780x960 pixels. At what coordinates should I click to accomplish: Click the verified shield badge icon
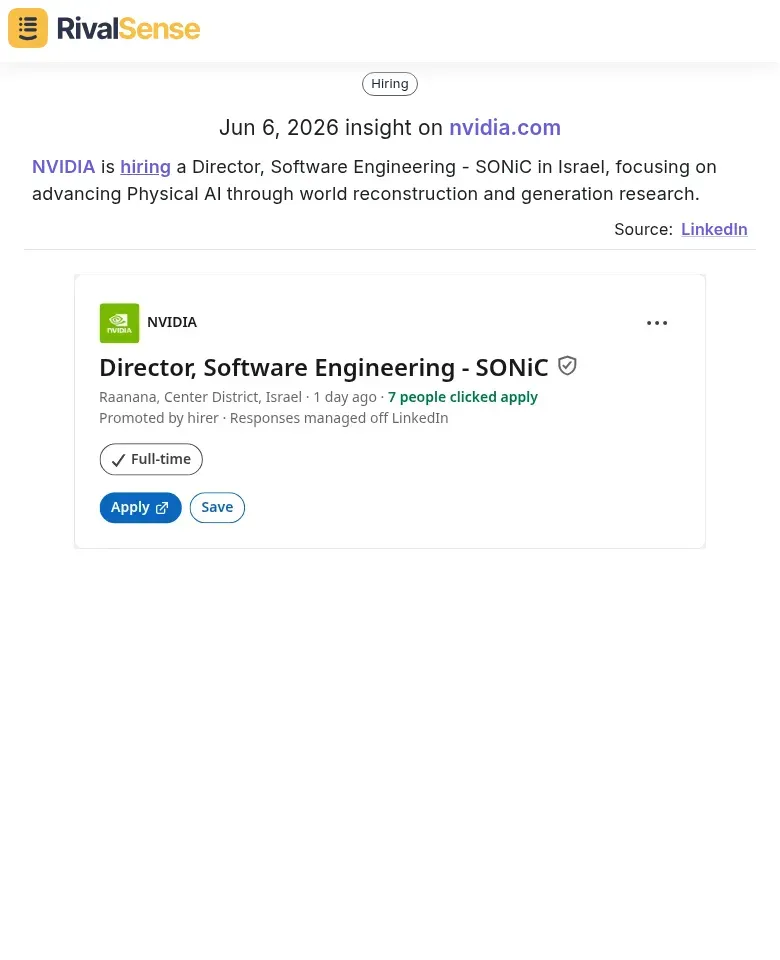(x=567, y=366)
